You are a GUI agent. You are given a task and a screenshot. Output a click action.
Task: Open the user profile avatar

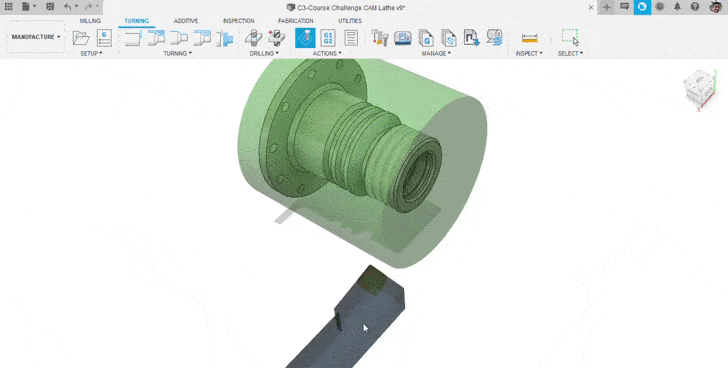(x=715, y=6)
